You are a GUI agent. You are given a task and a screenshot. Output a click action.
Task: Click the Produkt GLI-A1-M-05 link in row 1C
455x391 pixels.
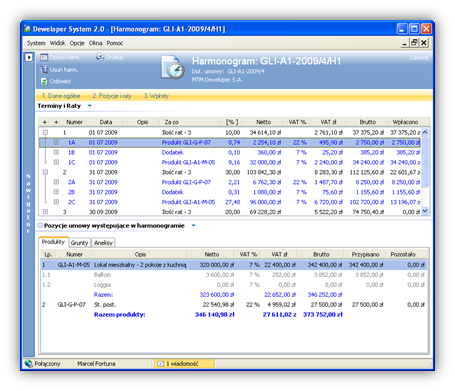click(188, 162)
